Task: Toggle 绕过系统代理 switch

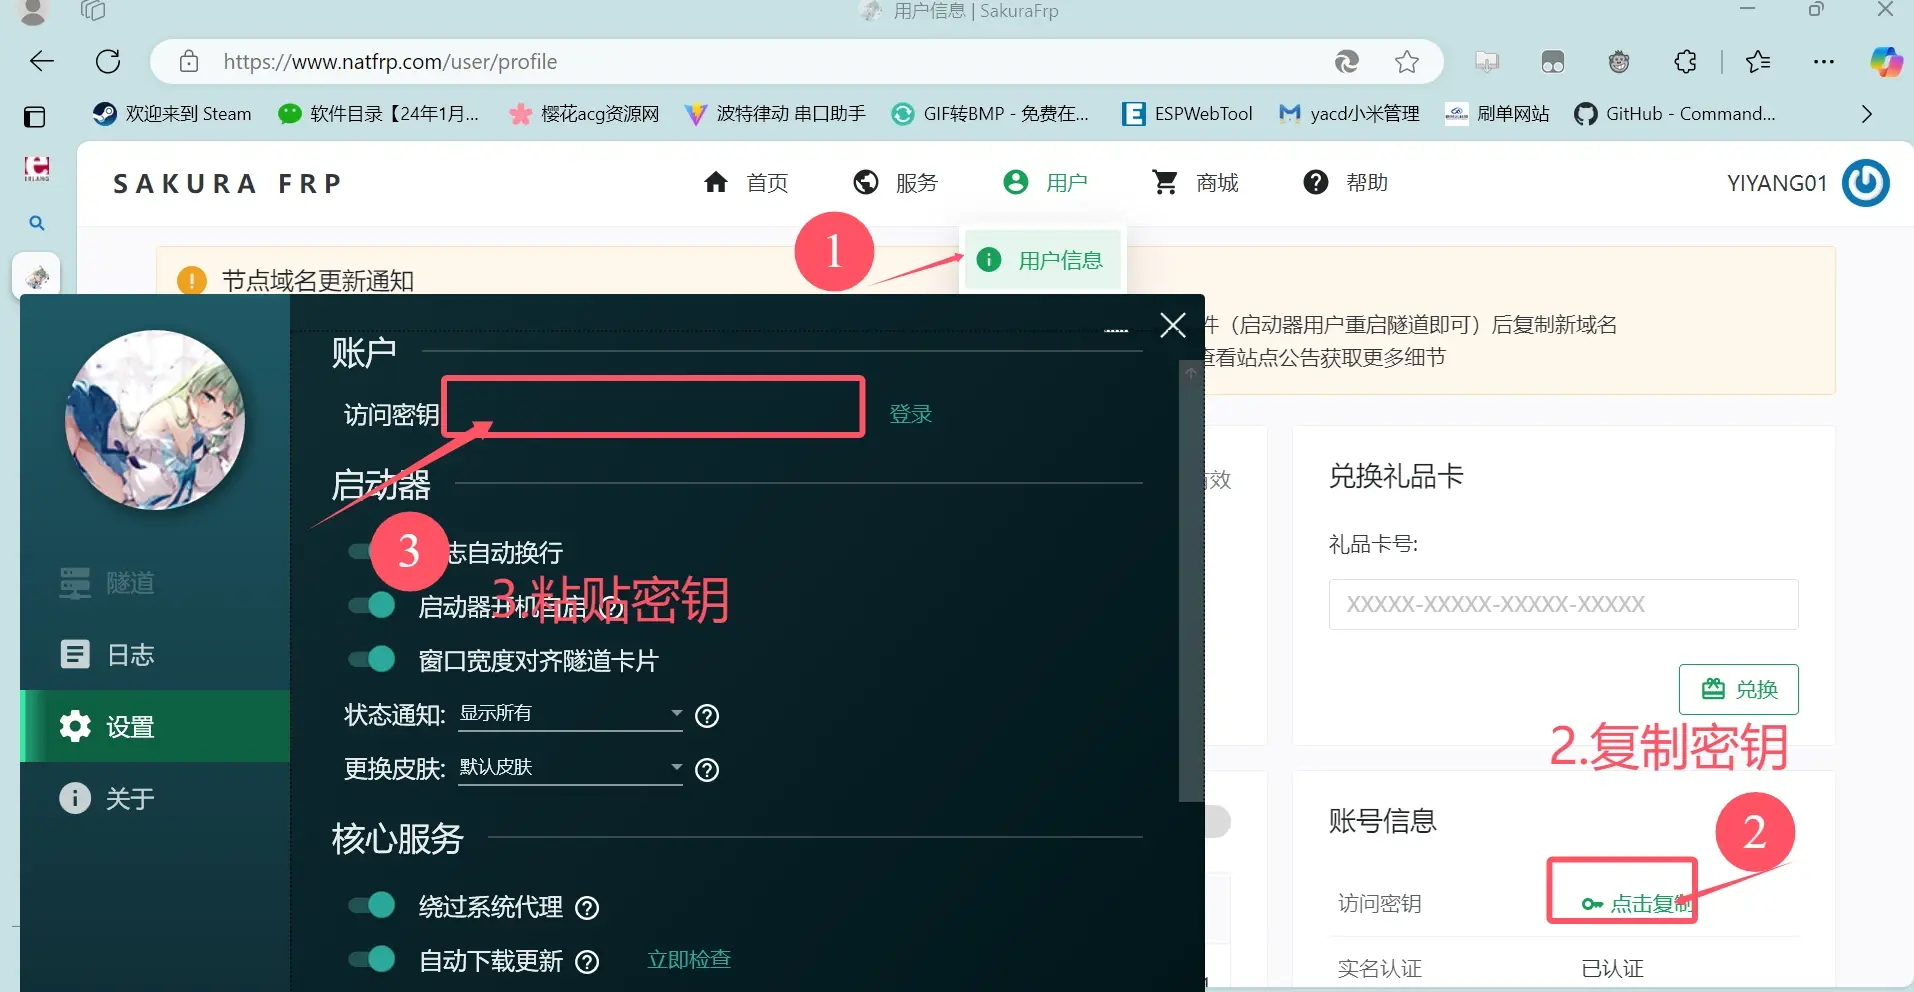Action: pos(371,905)
